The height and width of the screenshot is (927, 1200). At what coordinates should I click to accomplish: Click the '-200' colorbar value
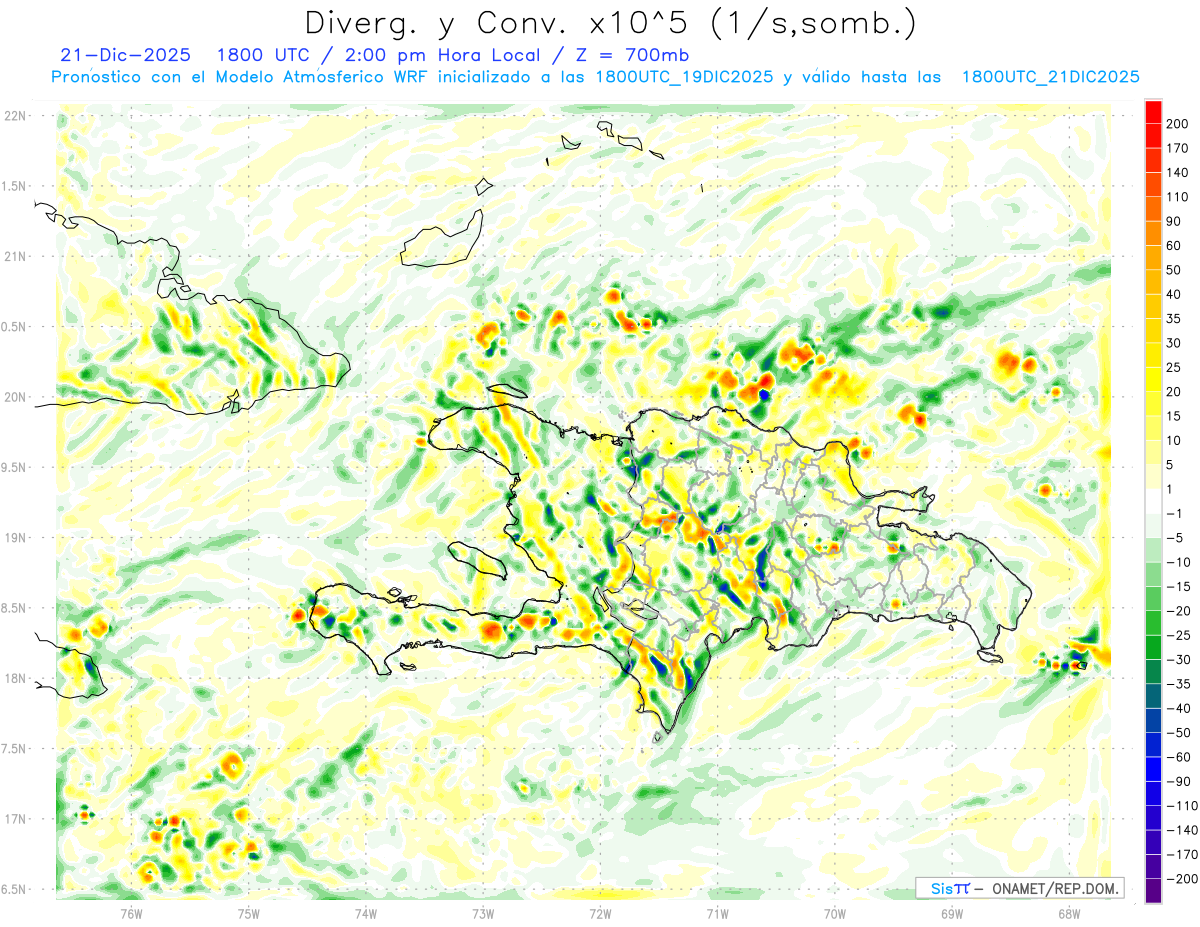pyautogui.click(x=1182, y=878)
